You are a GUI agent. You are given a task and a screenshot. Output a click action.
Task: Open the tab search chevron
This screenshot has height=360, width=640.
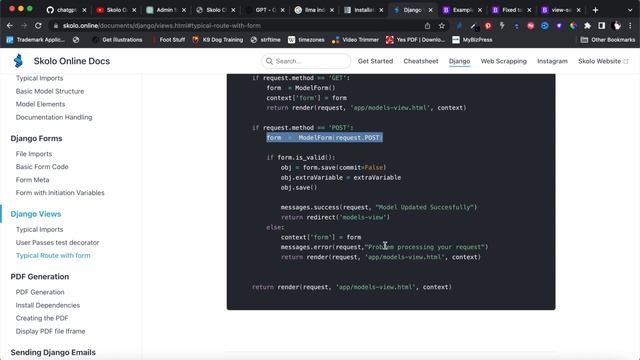(630, 10)
